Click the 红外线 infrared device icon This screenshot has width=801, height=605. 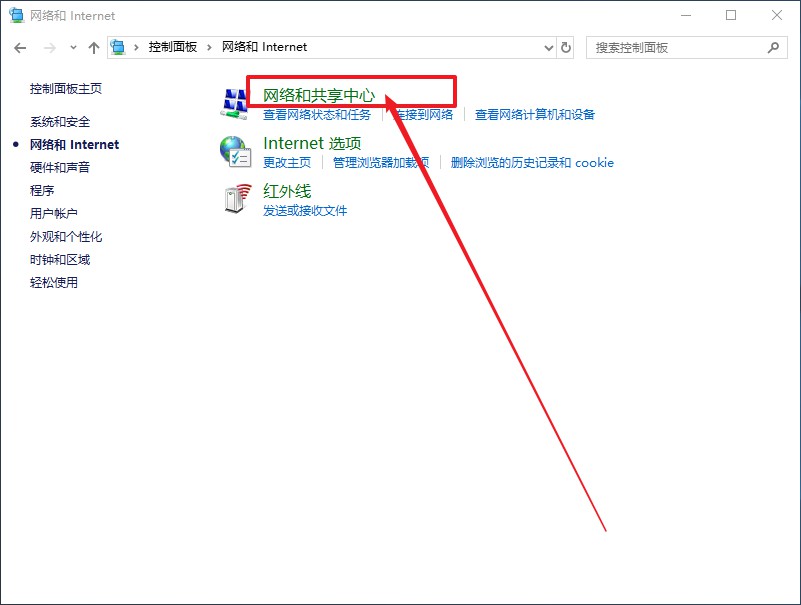(x=234, y=198)
